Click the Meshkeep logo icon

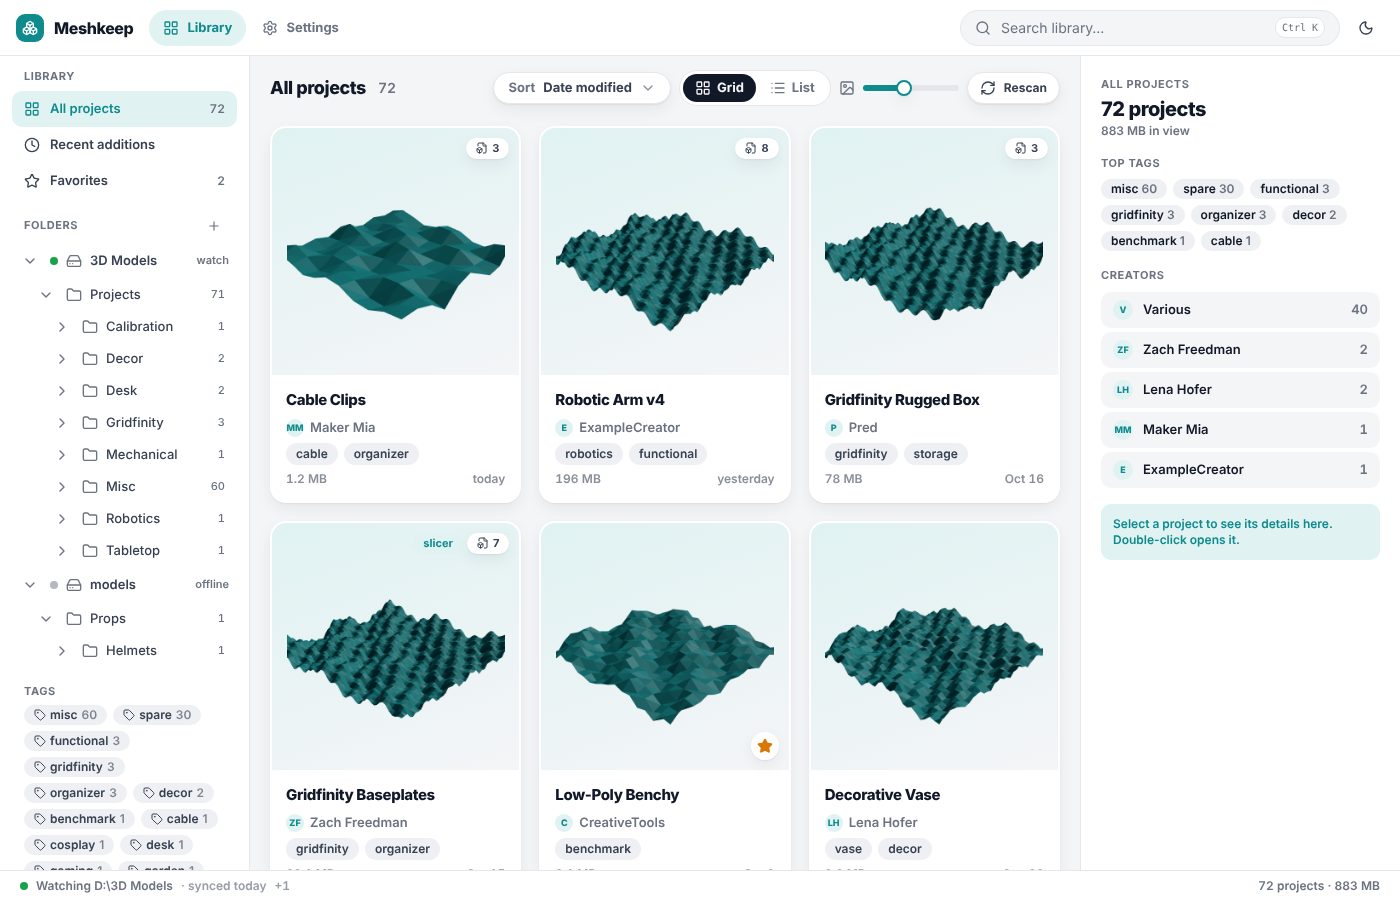point(30,28)
